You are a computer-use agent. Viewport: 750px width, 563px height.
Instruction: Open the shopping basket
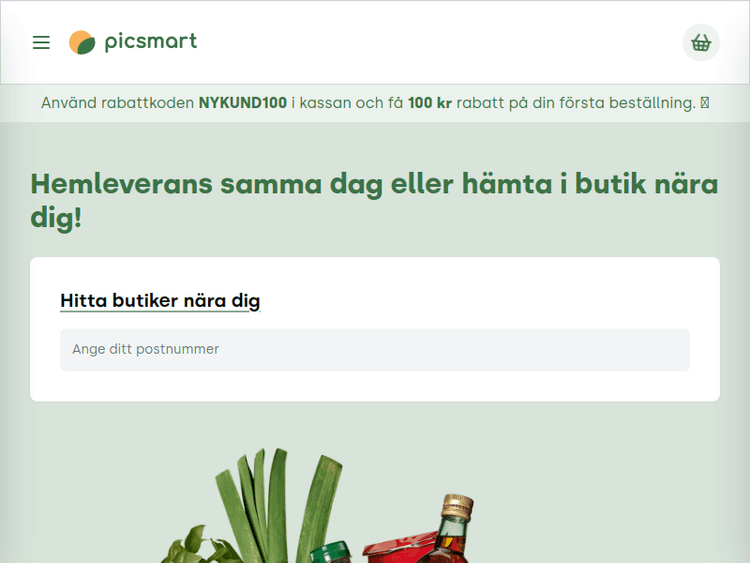coord(701,43)
